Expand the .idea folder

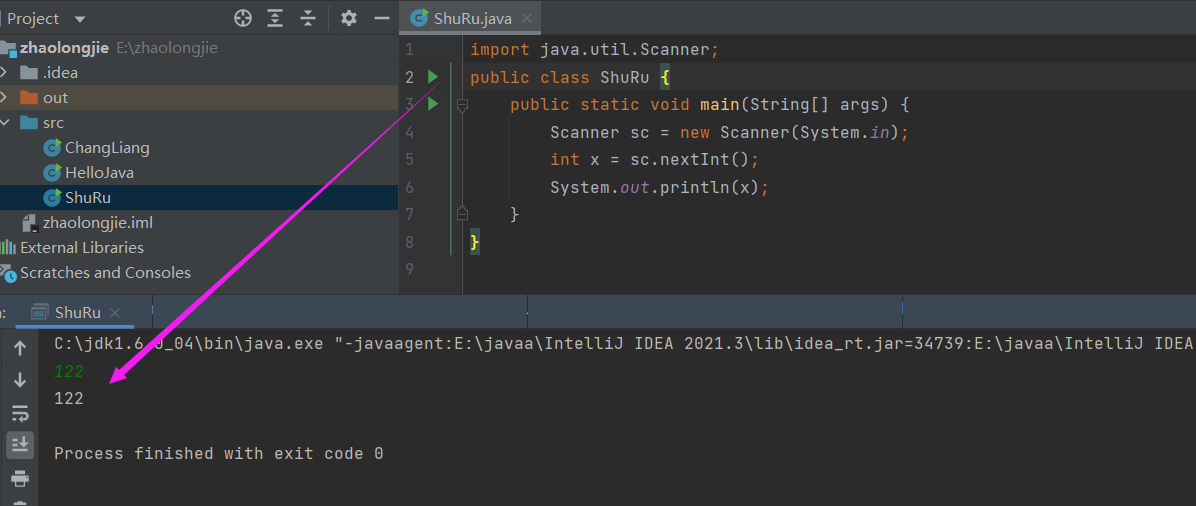[x=5, y=73]
